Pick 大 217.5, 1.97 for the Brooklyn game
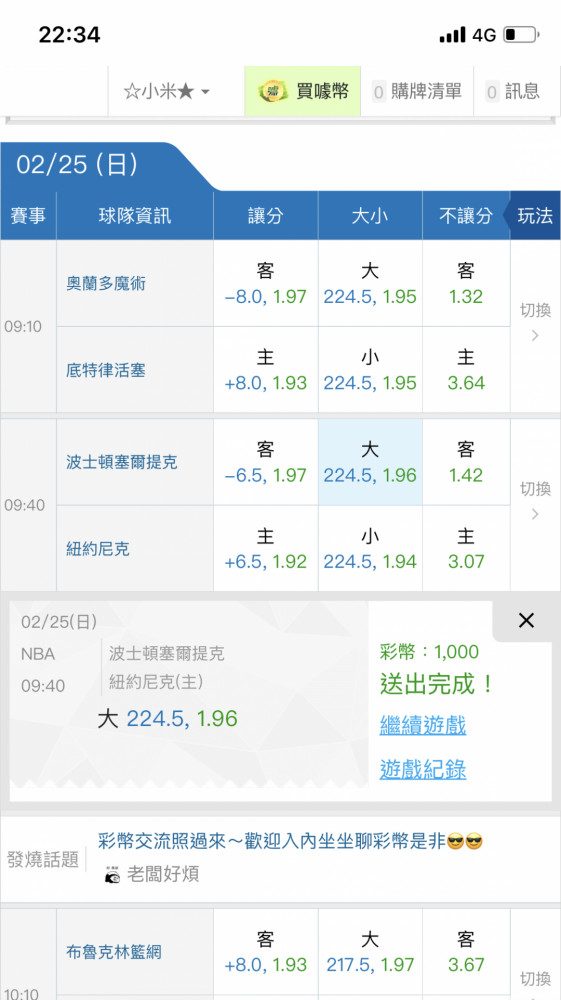The image size is (561, 1000). 370,952
